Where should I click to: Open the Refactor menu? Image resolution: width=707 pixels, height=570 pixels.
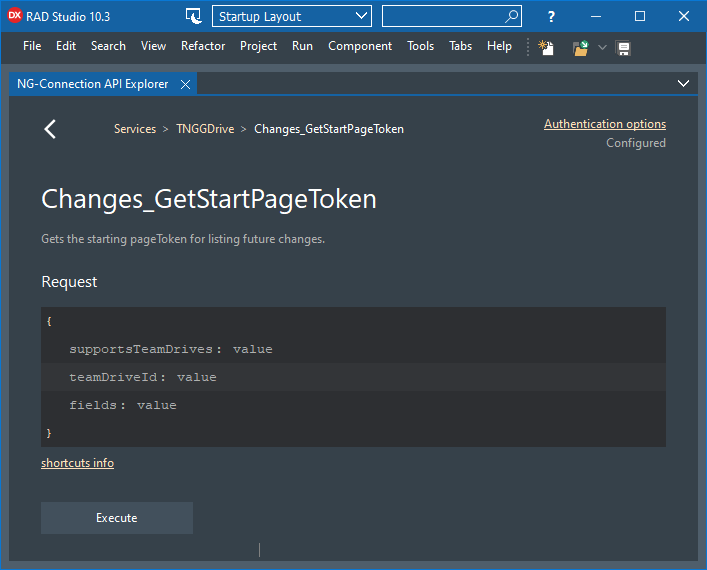[203, 46]
